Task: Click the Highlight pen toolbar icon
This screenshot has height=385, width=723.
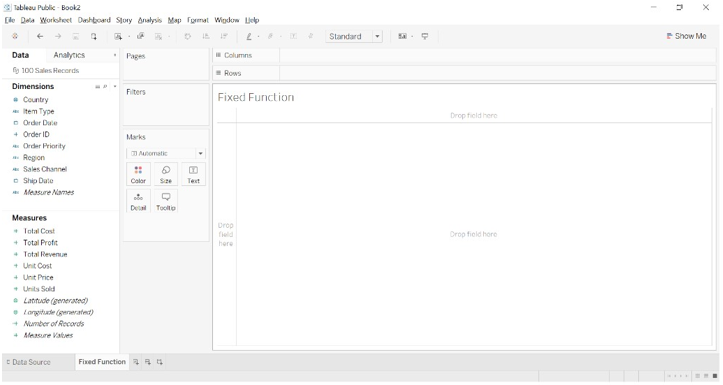Action: (249, 36)
